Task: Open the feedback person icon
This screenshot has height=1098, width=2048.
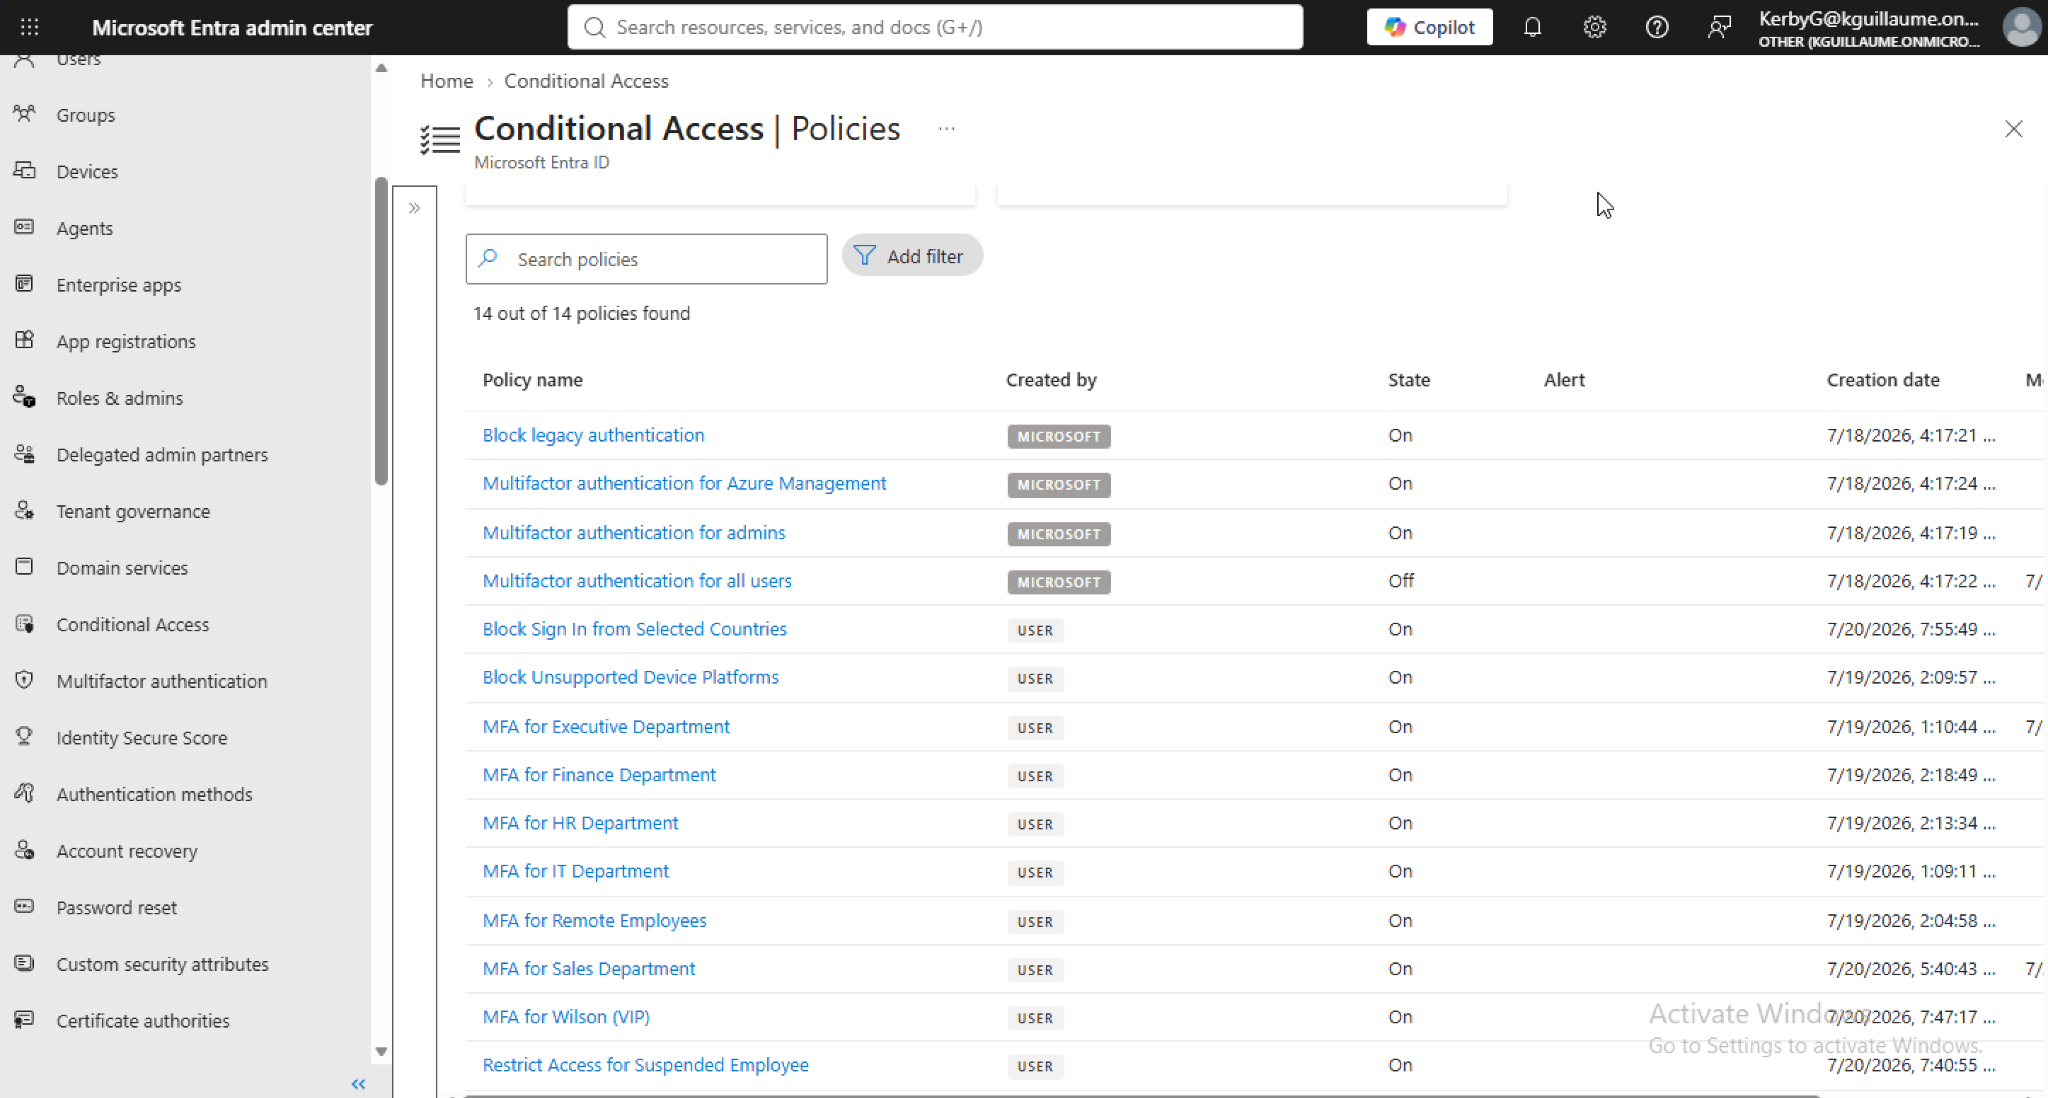Action: 1719,27
